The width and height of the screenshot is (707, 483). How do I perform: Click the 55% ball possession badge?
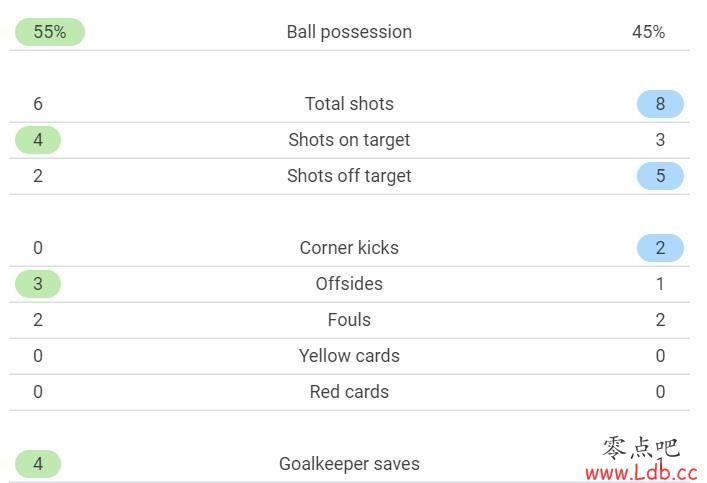(x=50, y=32)
